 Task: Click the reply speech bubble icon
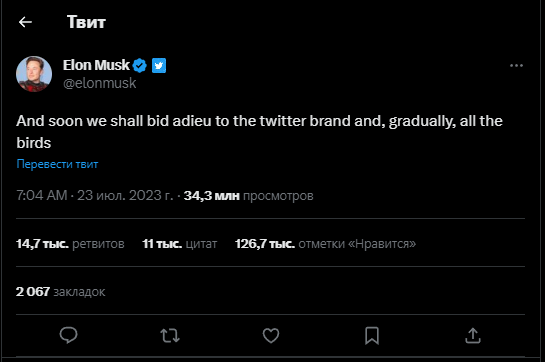68,336
